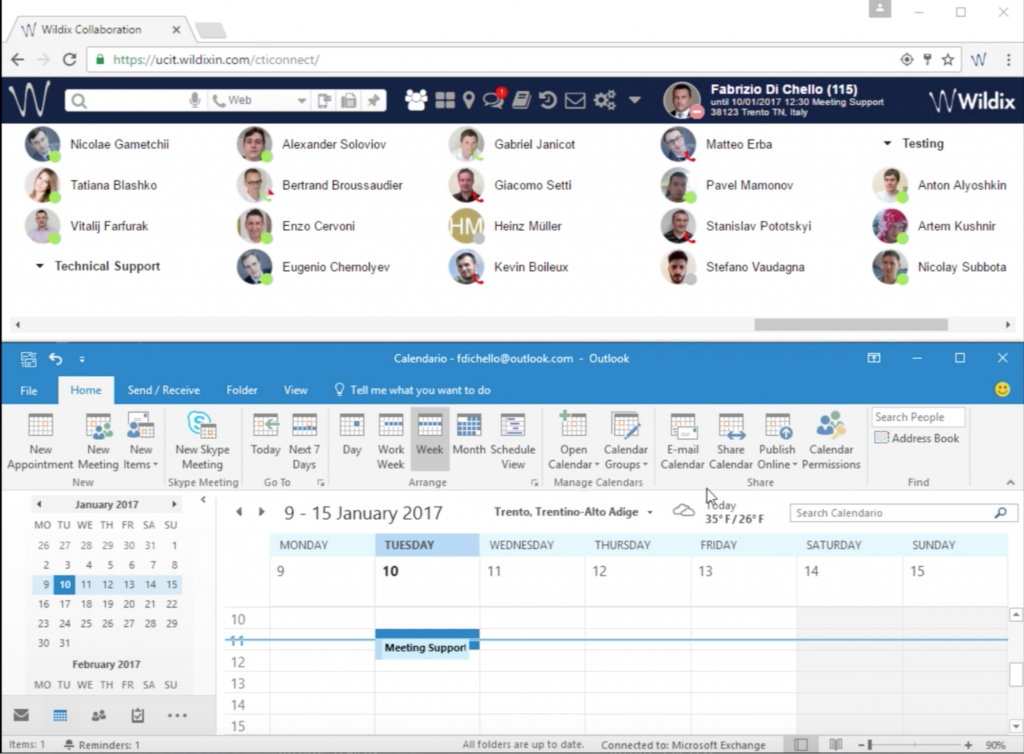Click the map location pin icon
1024x754 pixels.
[468, 100]
